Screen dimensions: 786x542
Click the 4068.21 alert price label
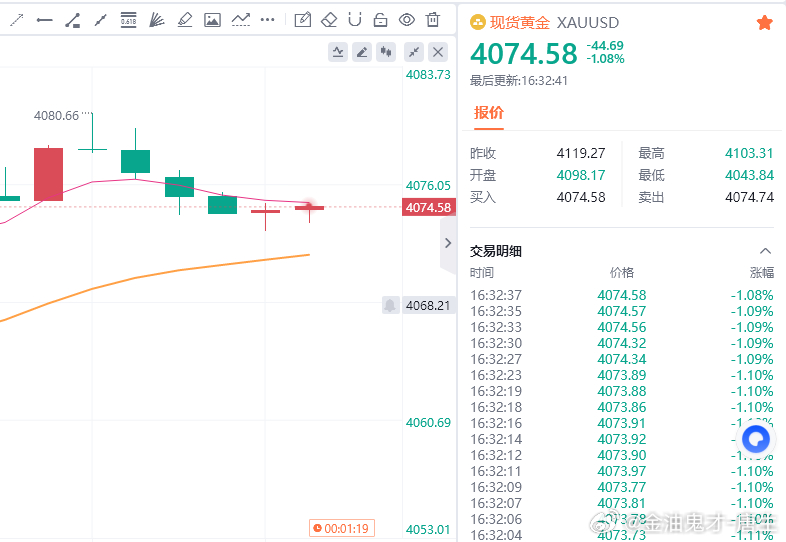click(x=429, y=305)
